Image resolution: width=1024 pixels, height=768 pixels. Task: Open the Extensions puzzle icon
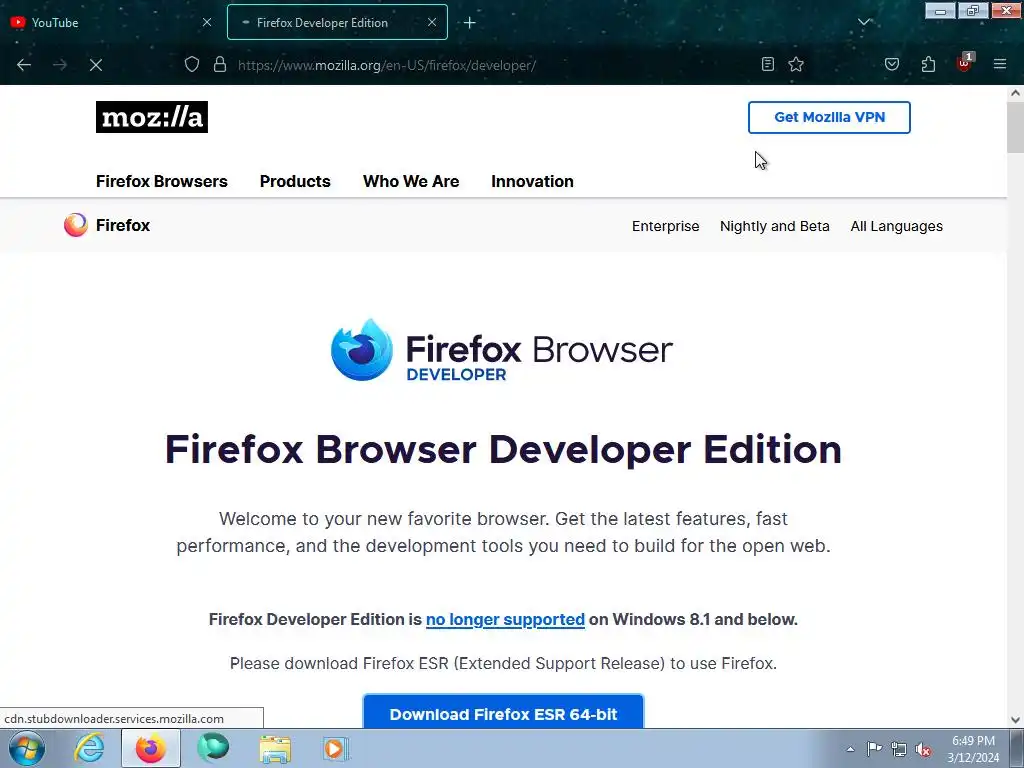pyautogui.click(x=928, y=64)
